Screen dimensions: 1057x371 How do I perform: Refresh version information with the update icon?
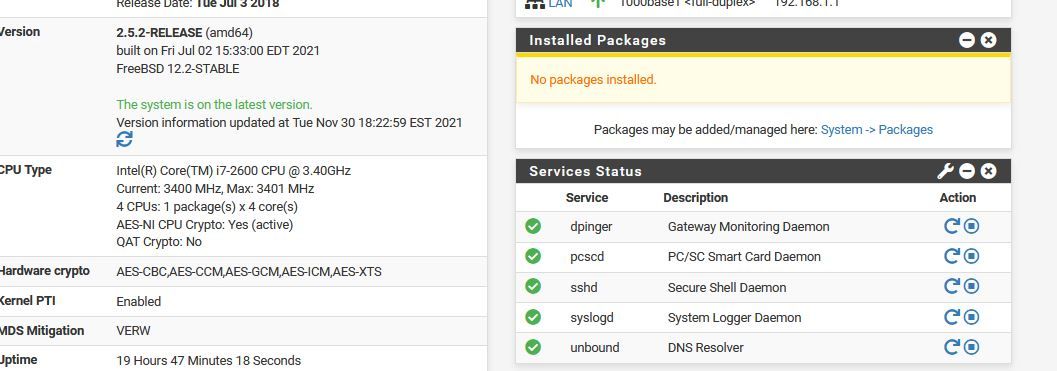125,139
